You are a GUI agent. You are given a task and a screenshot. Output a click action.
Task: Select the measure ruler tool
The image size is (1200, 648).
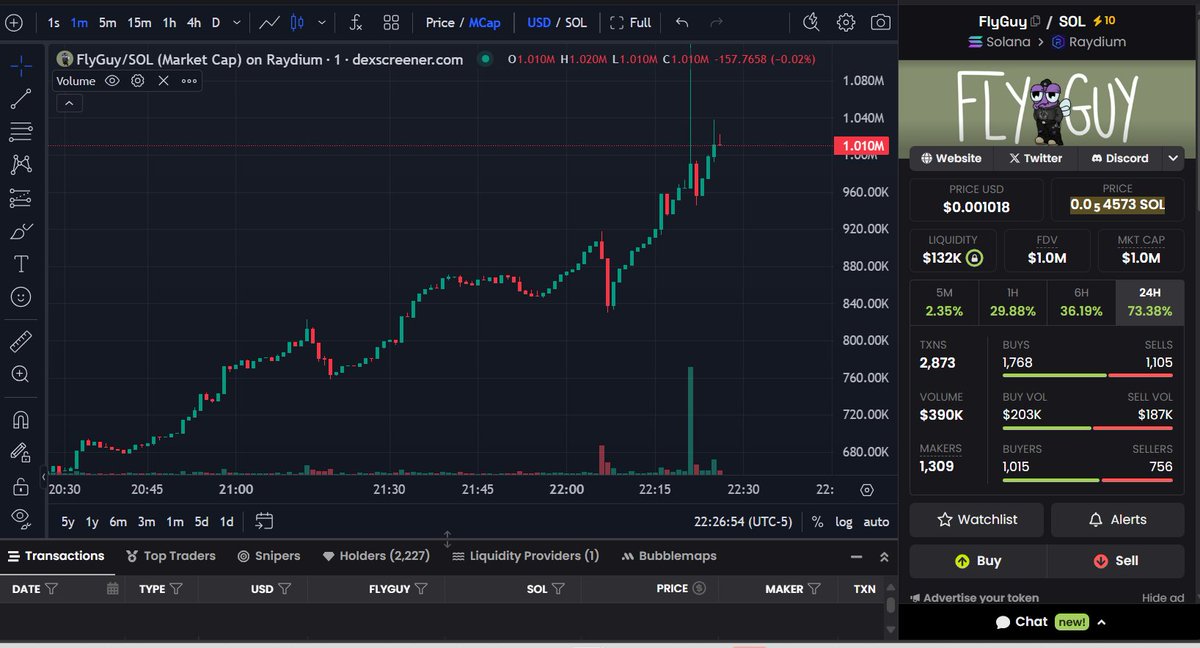(x=21, y=341)
